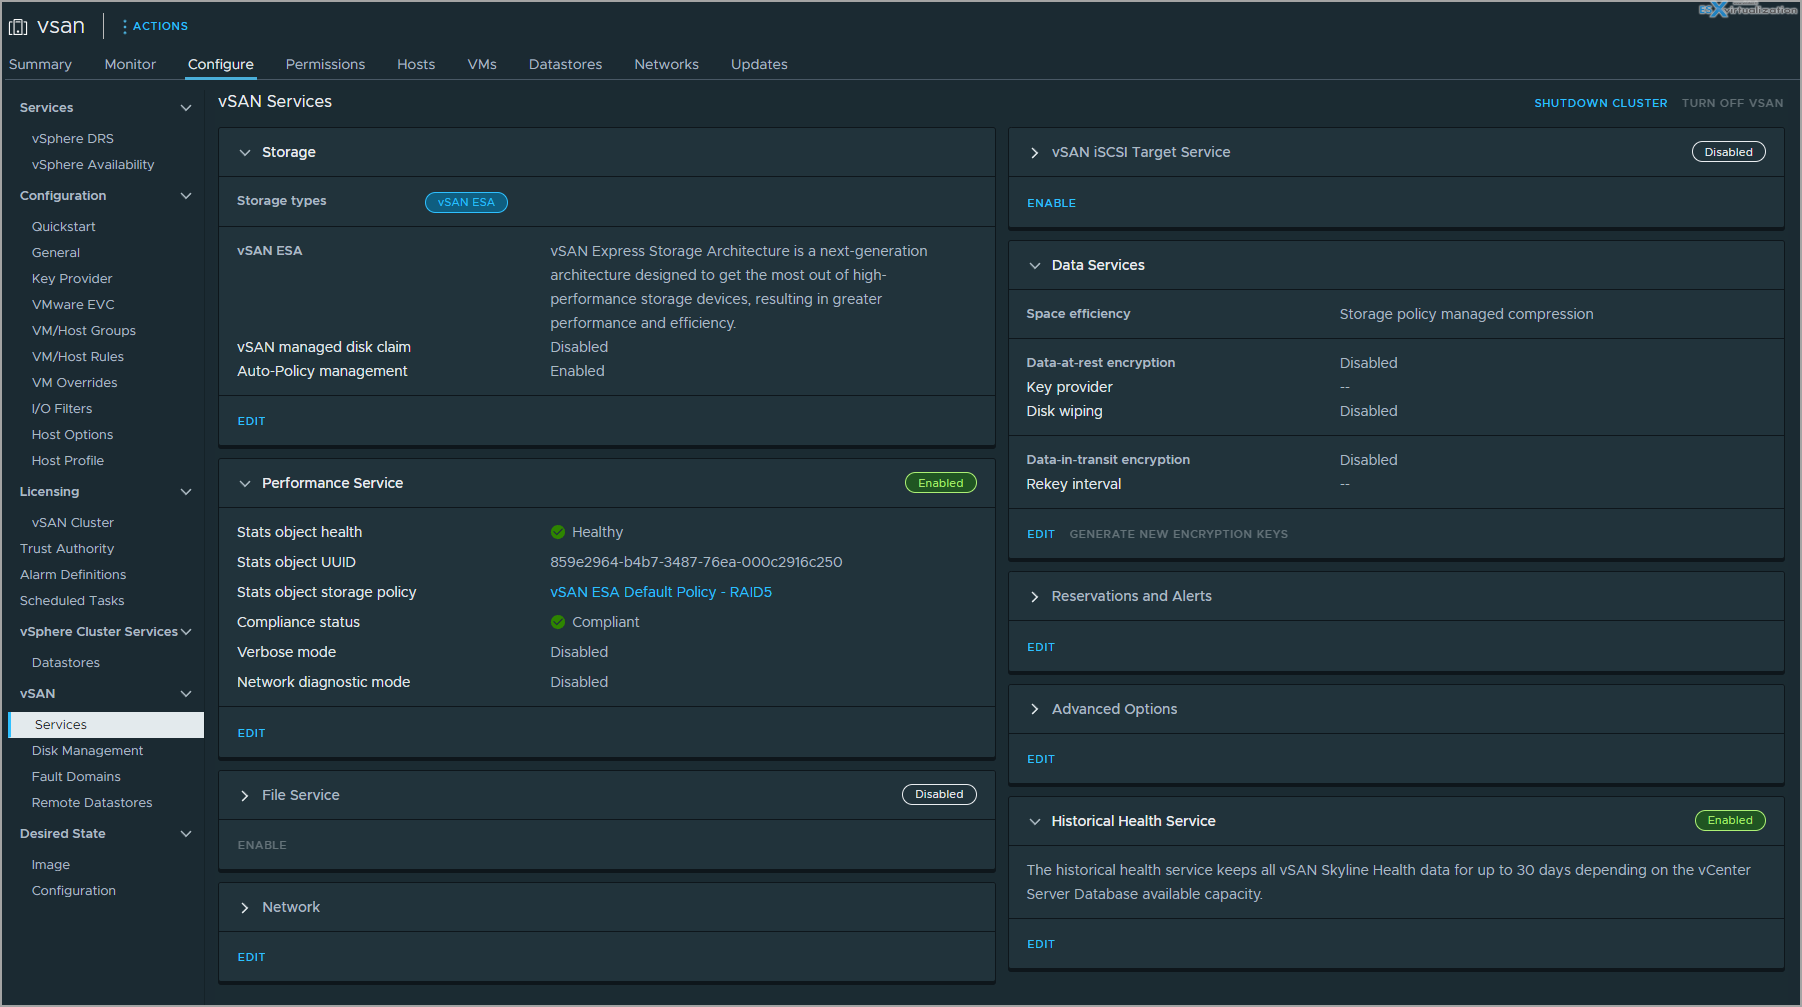This screenshot has height=1007, width=1802.
Task: Enable the vSAN iSCSI Target Service
Action: (1051, 203)
